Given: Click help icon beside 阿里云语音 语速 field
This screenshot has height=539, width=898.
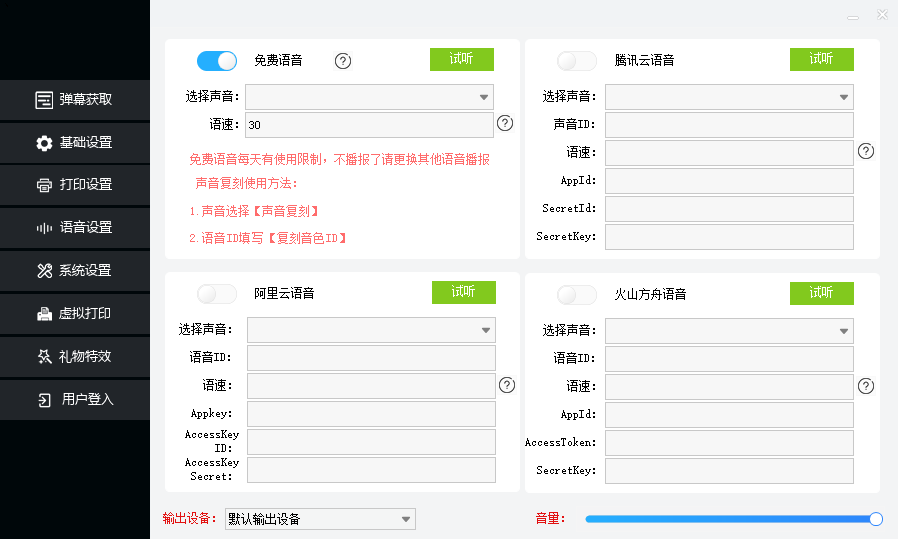Looking at the screenshot, I should click(x=507, y=385).
